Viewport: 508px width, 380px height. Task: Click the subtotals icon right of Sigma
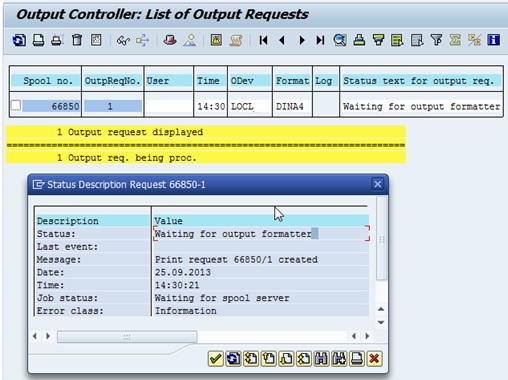(x=474, y=40)
